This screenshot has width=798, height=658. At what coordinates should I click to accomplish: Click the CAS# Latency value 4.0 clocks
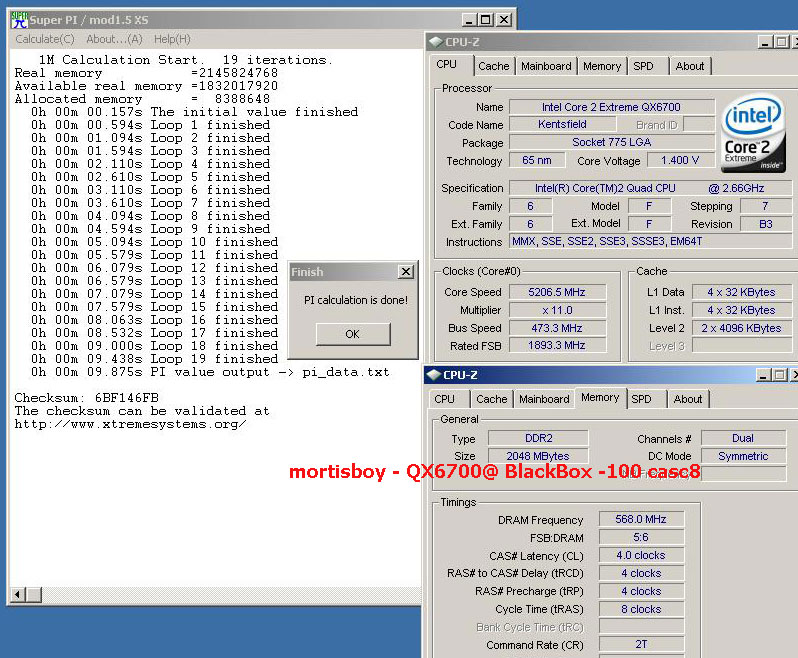[641, 555]
